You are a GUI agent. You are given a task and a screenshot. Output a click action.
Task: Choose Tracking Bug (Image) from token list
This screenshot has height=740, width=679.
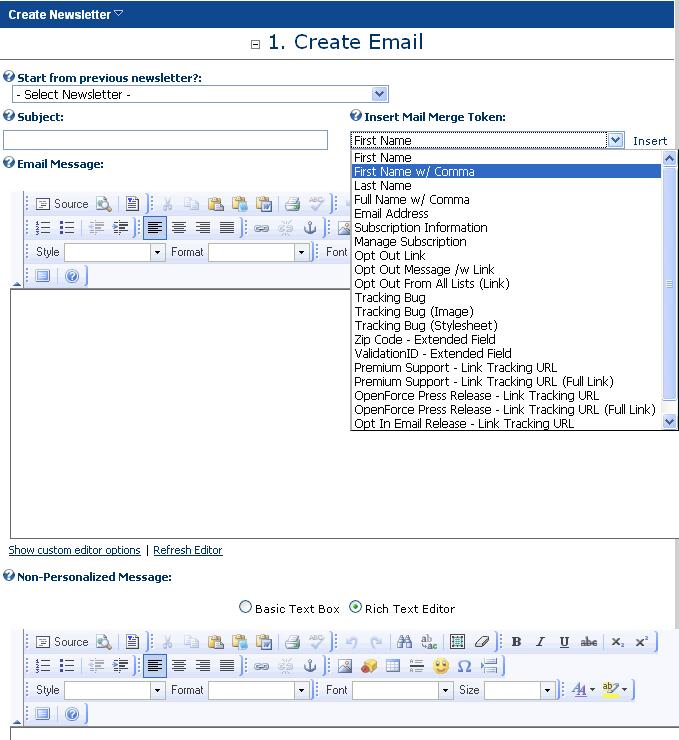click(506, 311)
